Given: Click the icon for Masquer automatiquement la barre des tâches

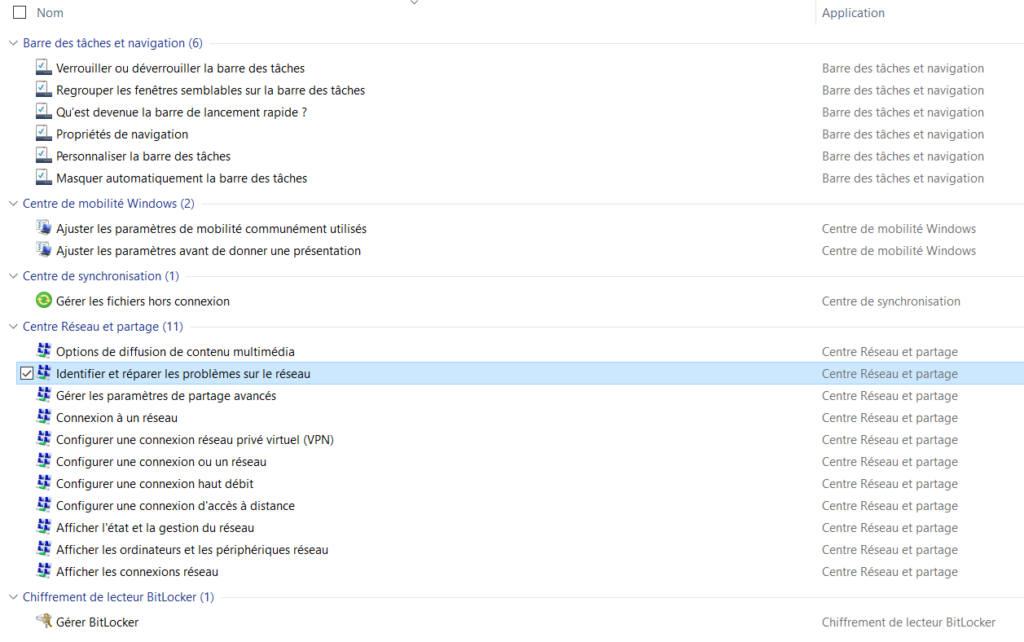Looking at the screenshot, I should 43,178.
